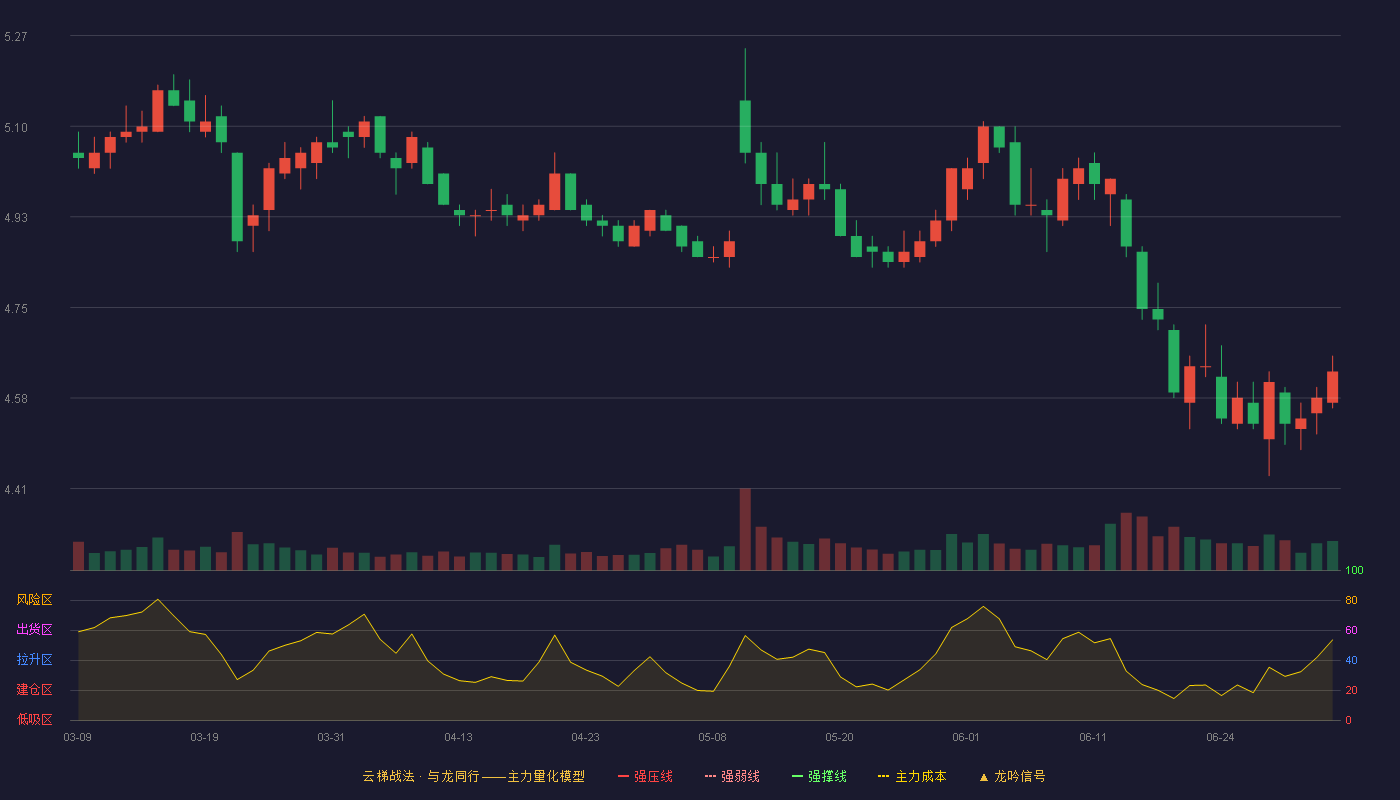The width and height of the screenshot is (1400, 800).
Task: Click the red 0 indicator scale value
Action: click(x=1349, y=720)
